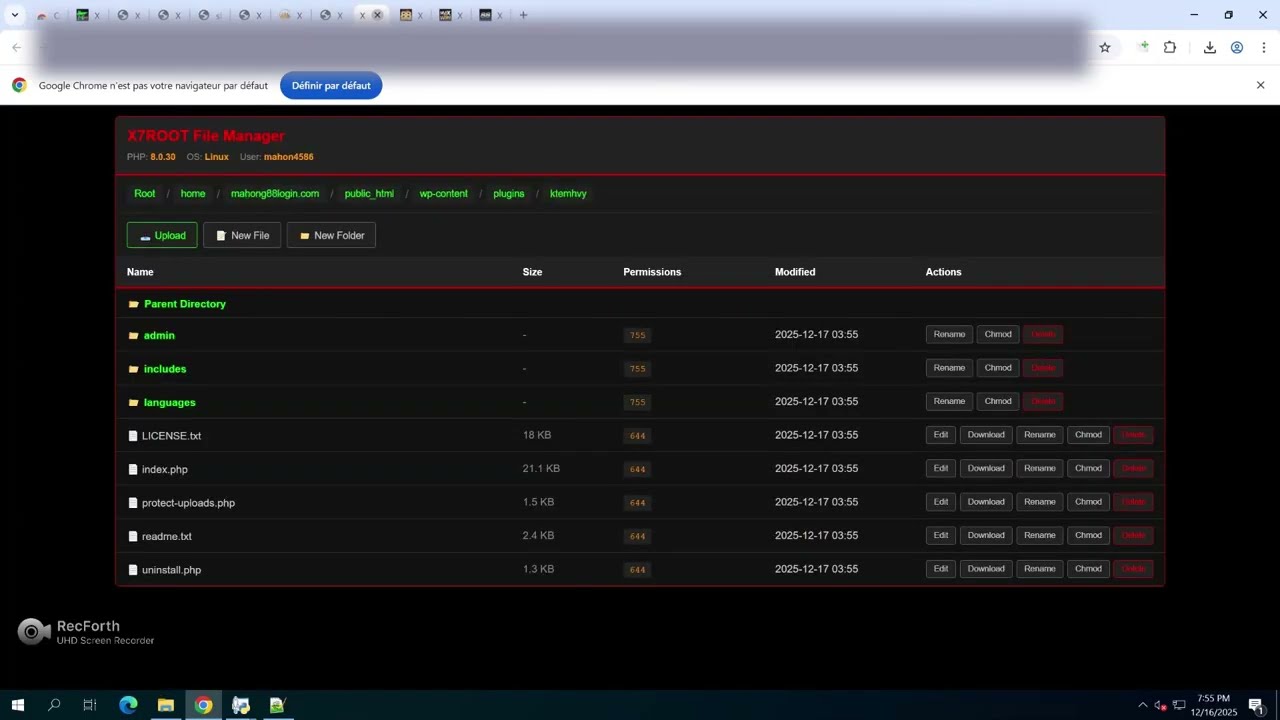Delete readme.txt
Screen dimensions: 1280x720
1133,536
